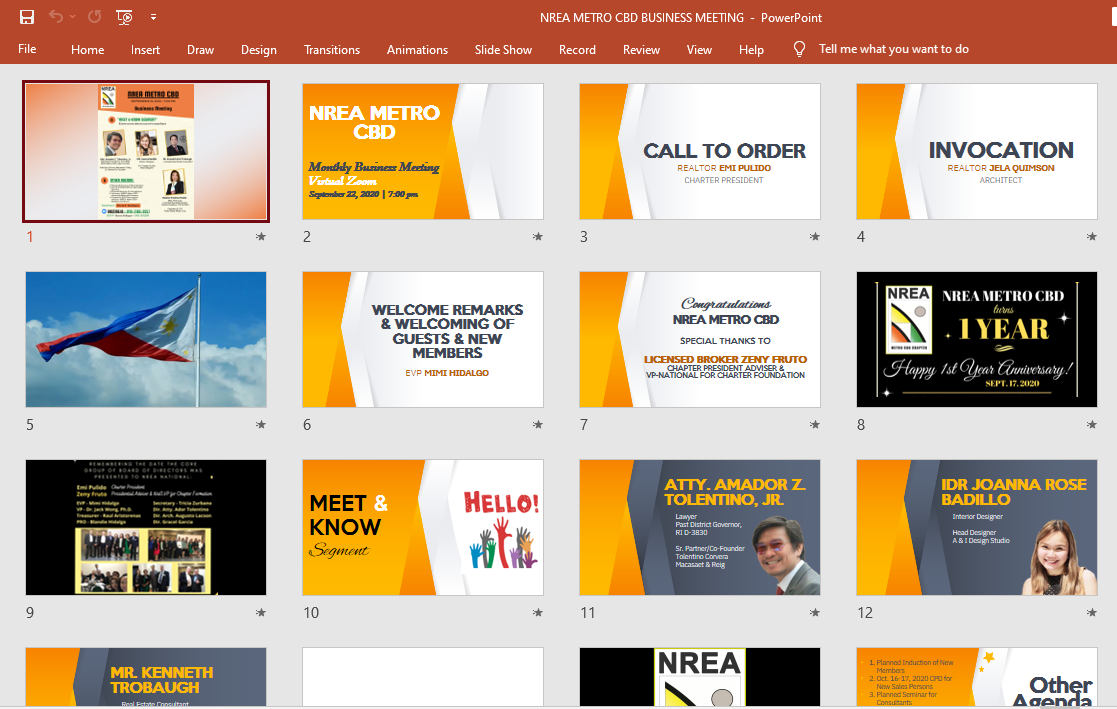Select the Congratulations NREA Metro CBD slide
The image size is (1117, 709).
[x=700, y=339]
